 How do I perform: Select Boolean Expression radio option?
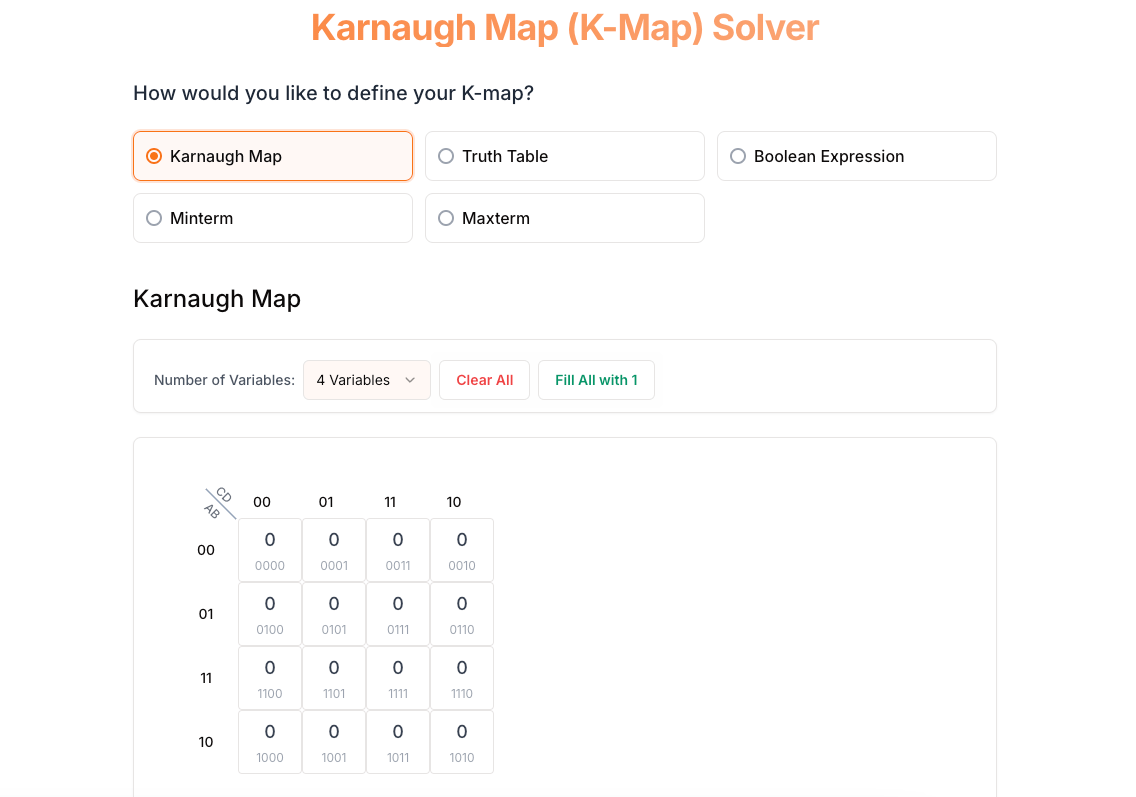[x=856, y=156]
